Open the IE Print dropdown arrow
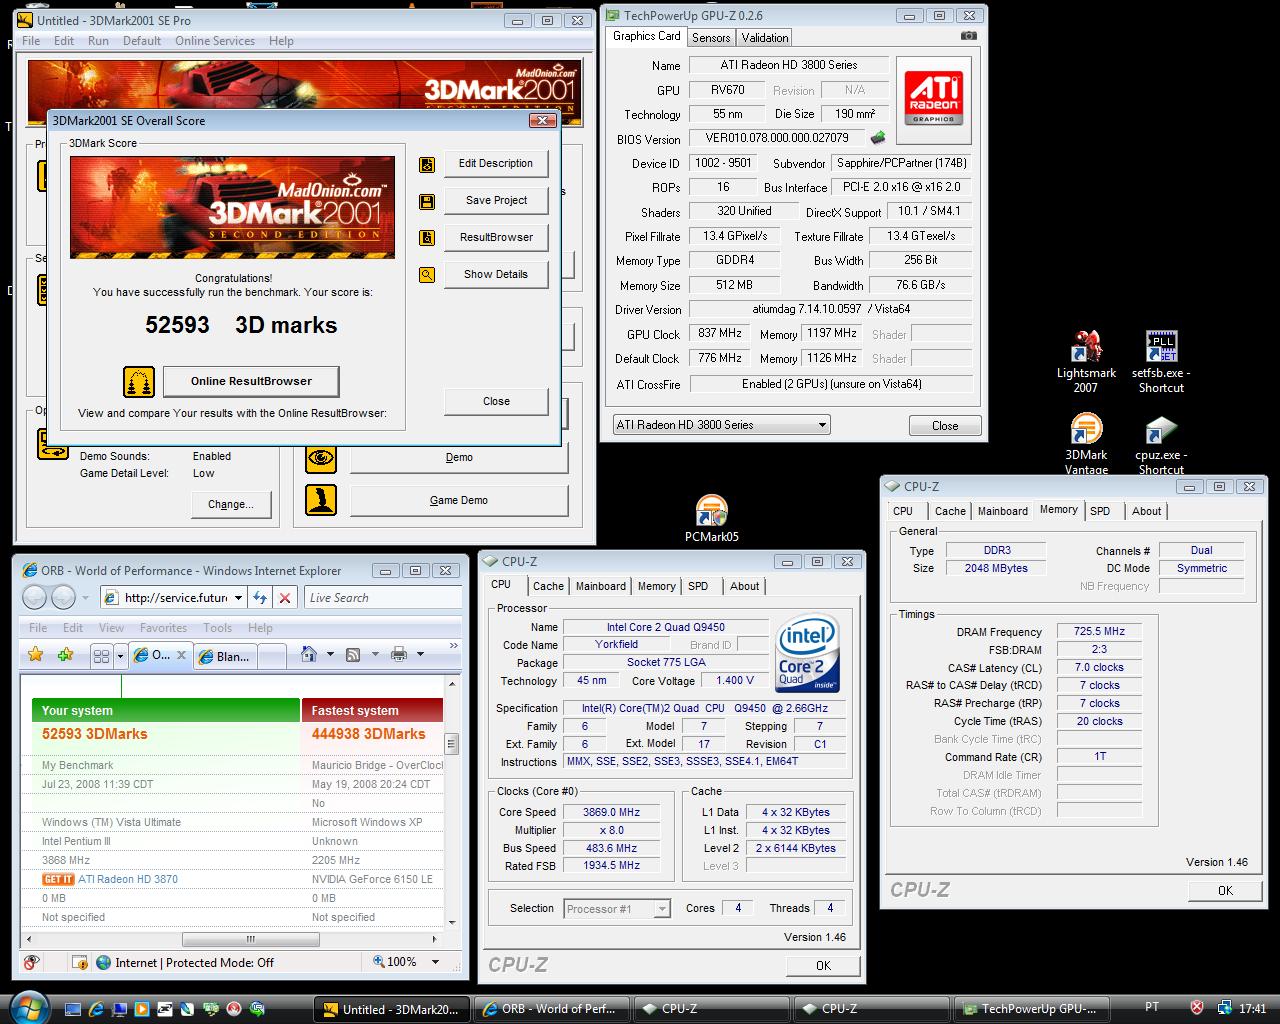The height and width of the screenshot is (1024, 1280). (x=420, y=654)
